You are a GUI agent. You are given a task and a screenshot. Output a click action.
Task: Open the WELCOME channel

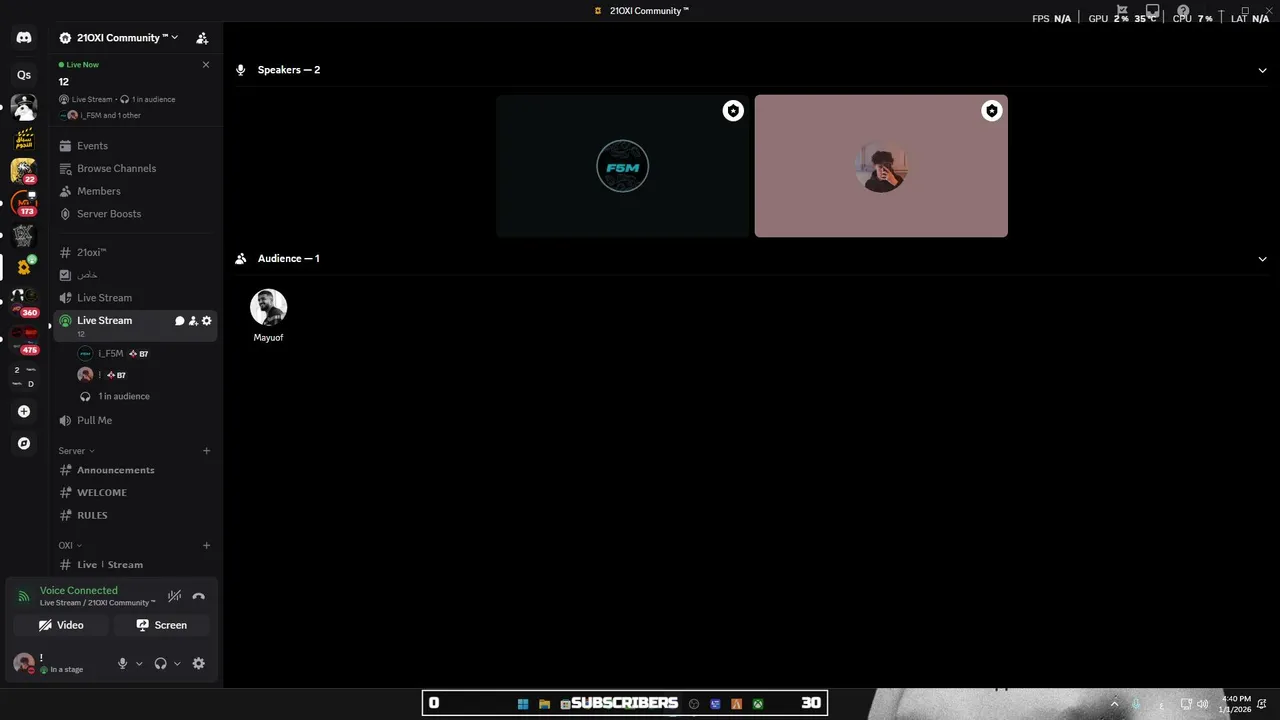click(135, 493)
